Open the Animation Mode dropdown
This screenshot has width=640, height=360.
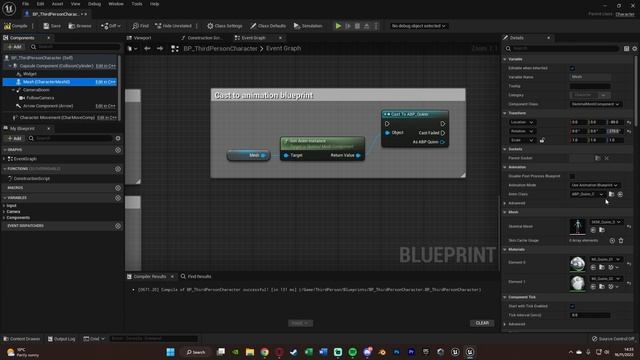594,185
